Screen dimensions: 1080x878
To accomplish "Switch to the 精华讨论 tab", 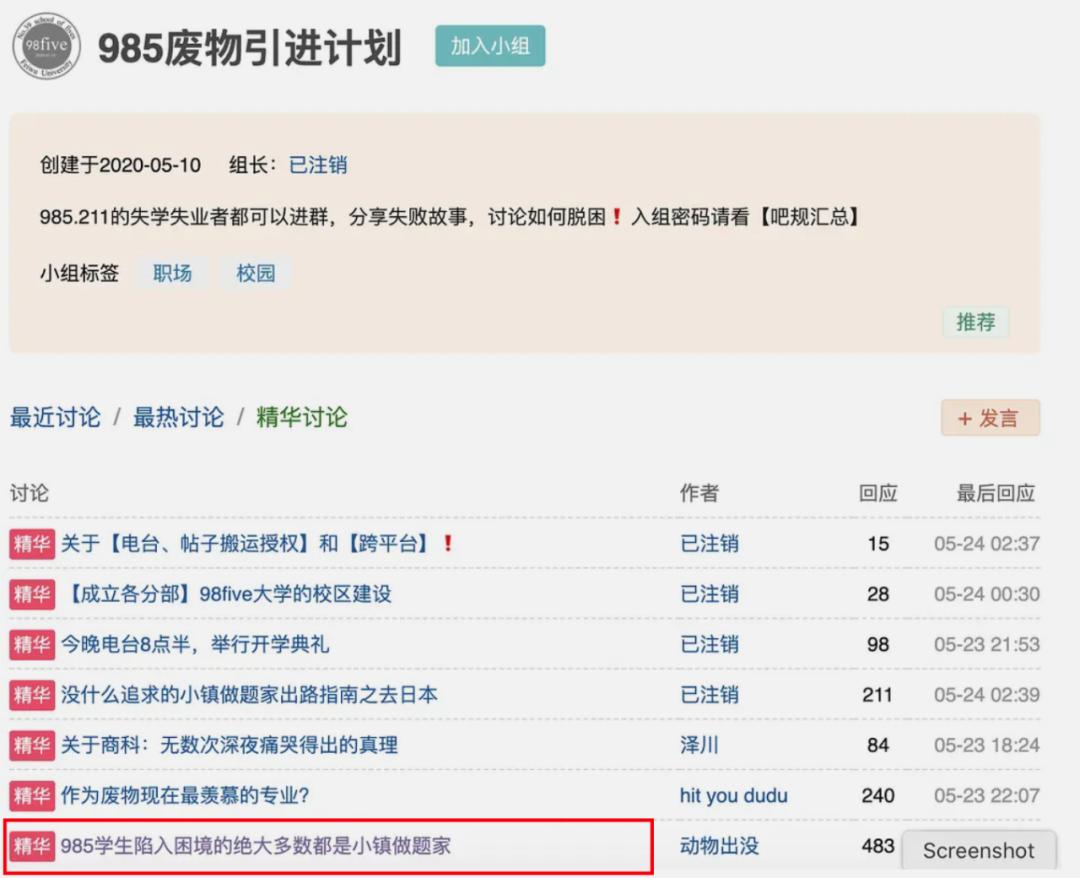I will 302,417.
